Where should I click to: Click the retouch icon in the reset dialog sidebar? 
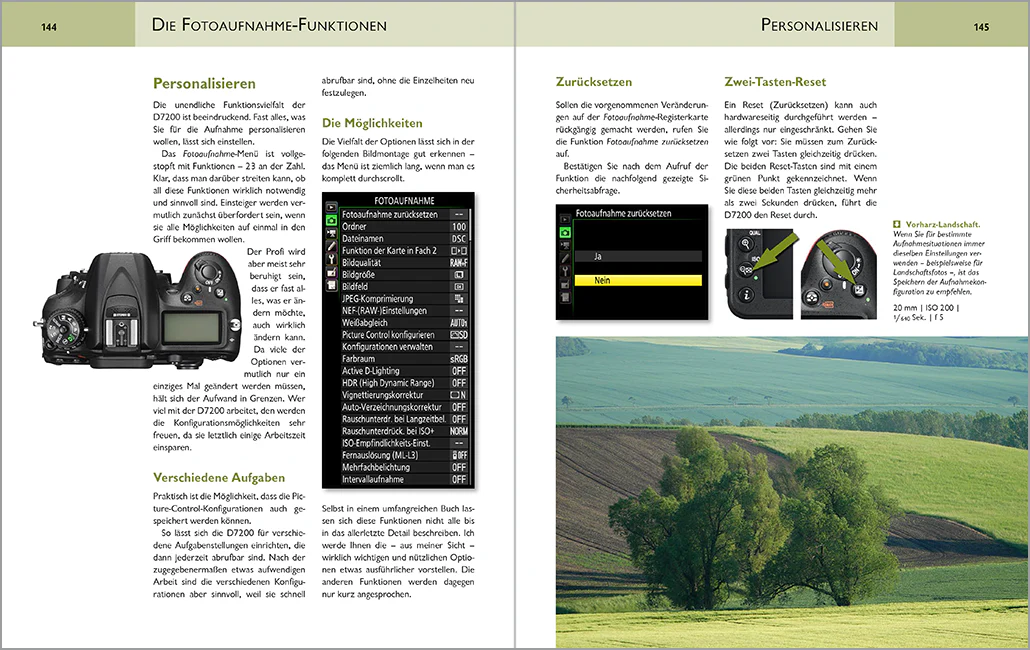pos(564,284)
